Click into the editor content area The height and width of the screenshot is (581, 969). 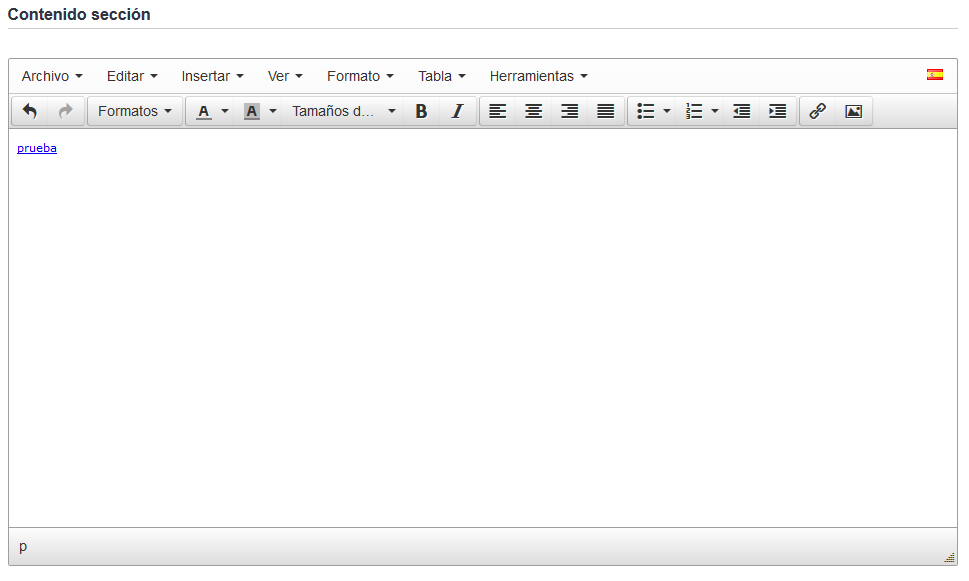483,328
